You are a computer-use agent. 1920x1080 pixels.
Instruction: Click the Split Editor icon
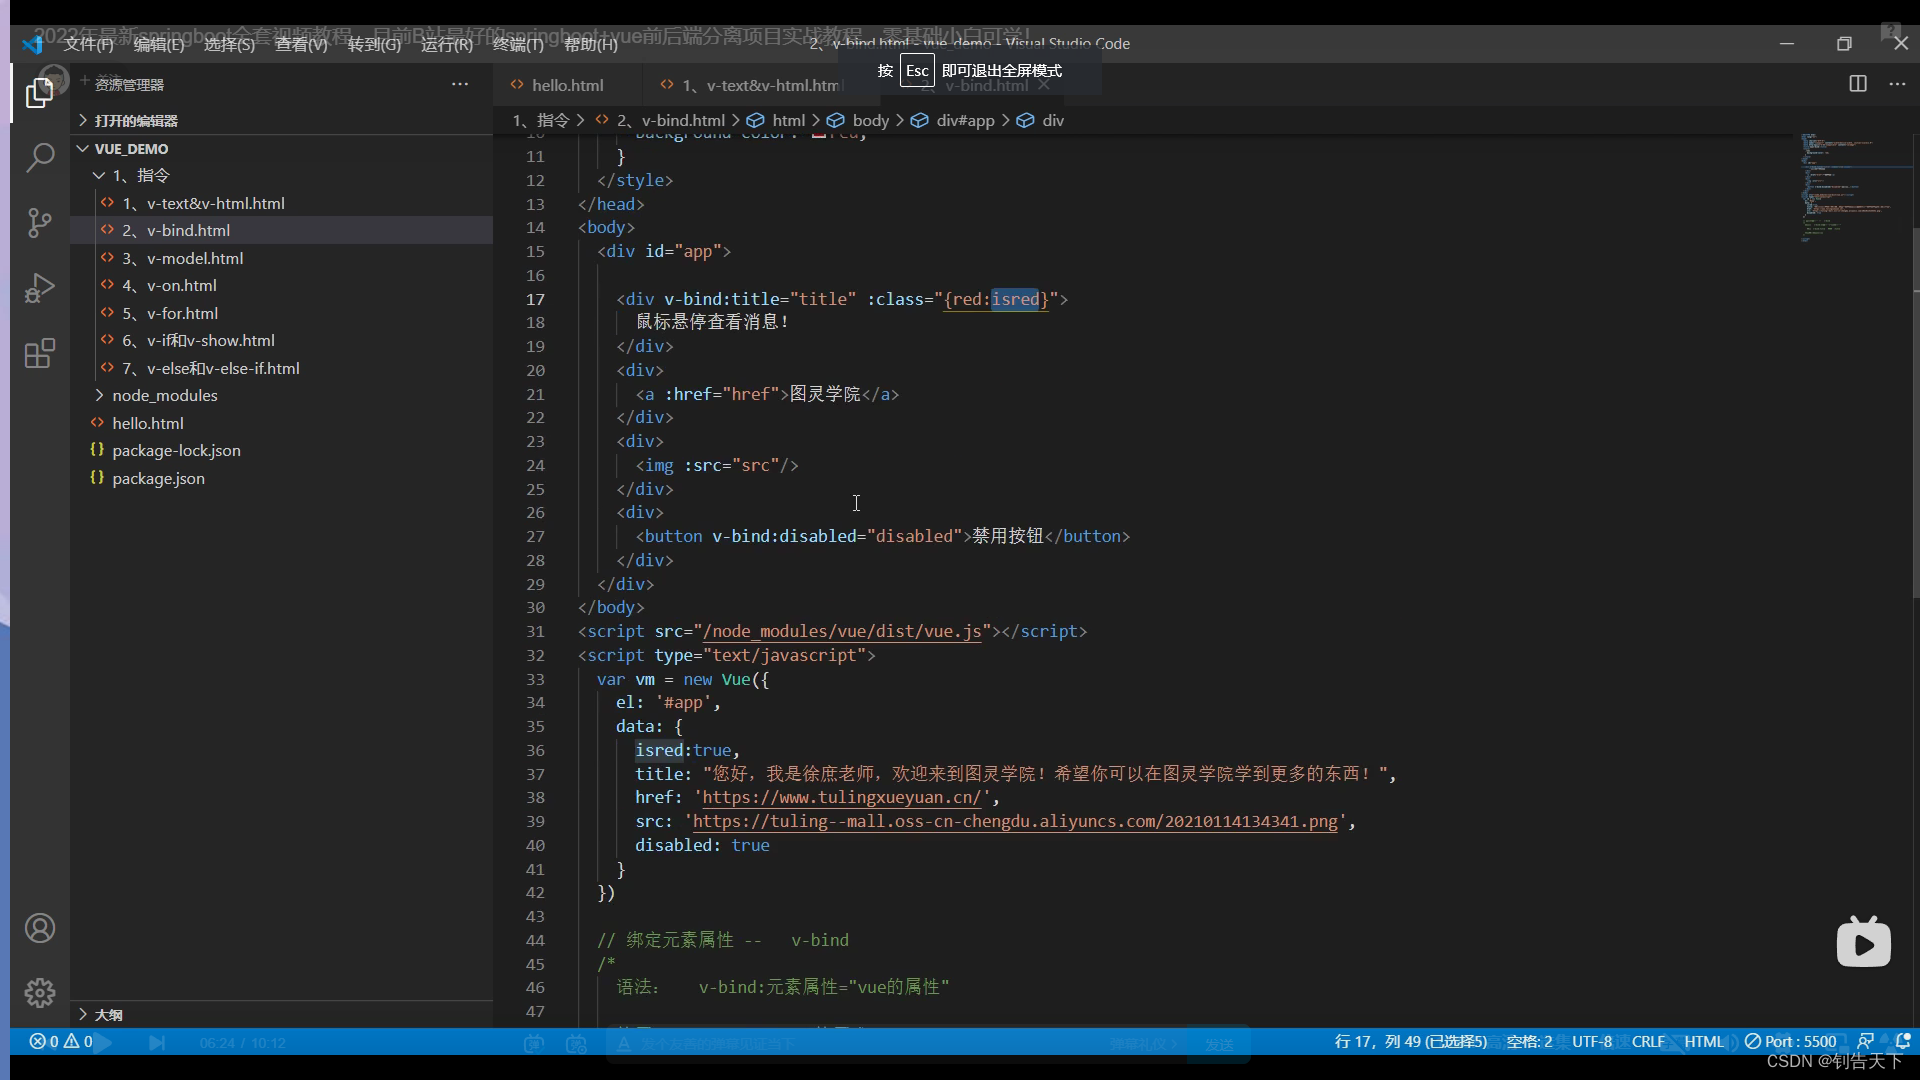pyautogui.click(x=1858, y=84)
